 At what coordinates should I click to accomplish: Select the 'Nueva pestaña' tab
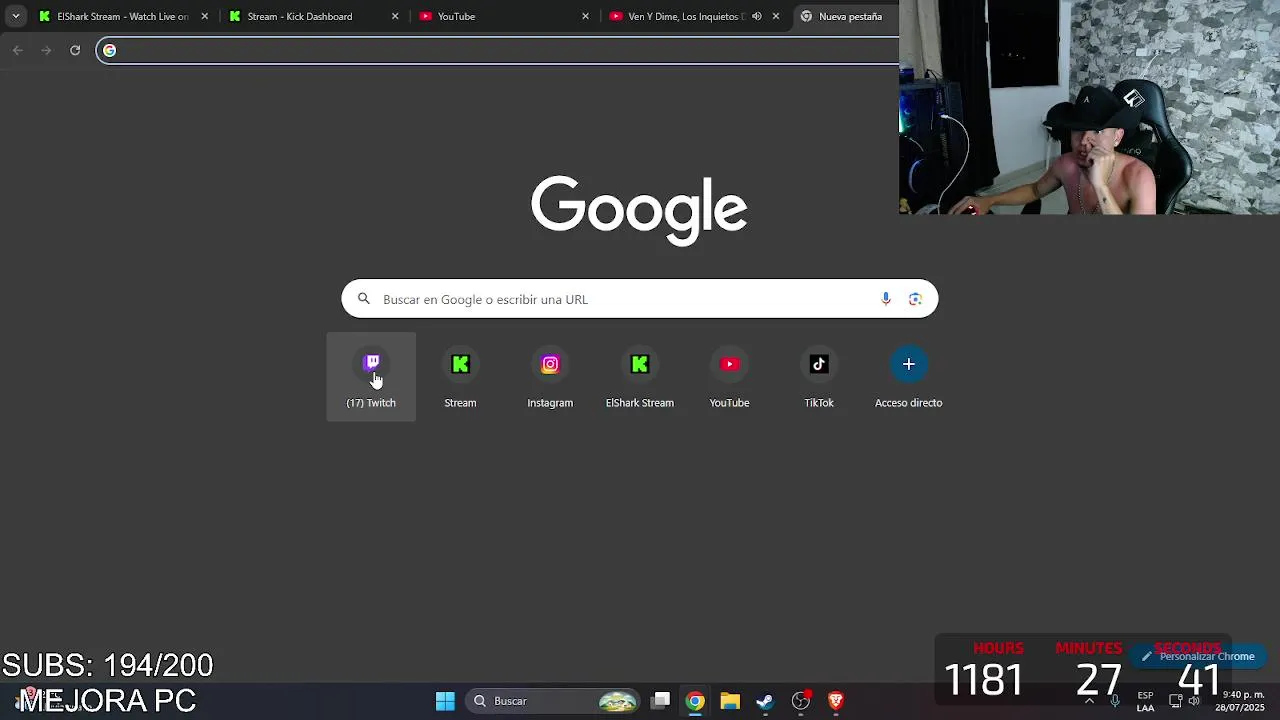tap(845, 16)
